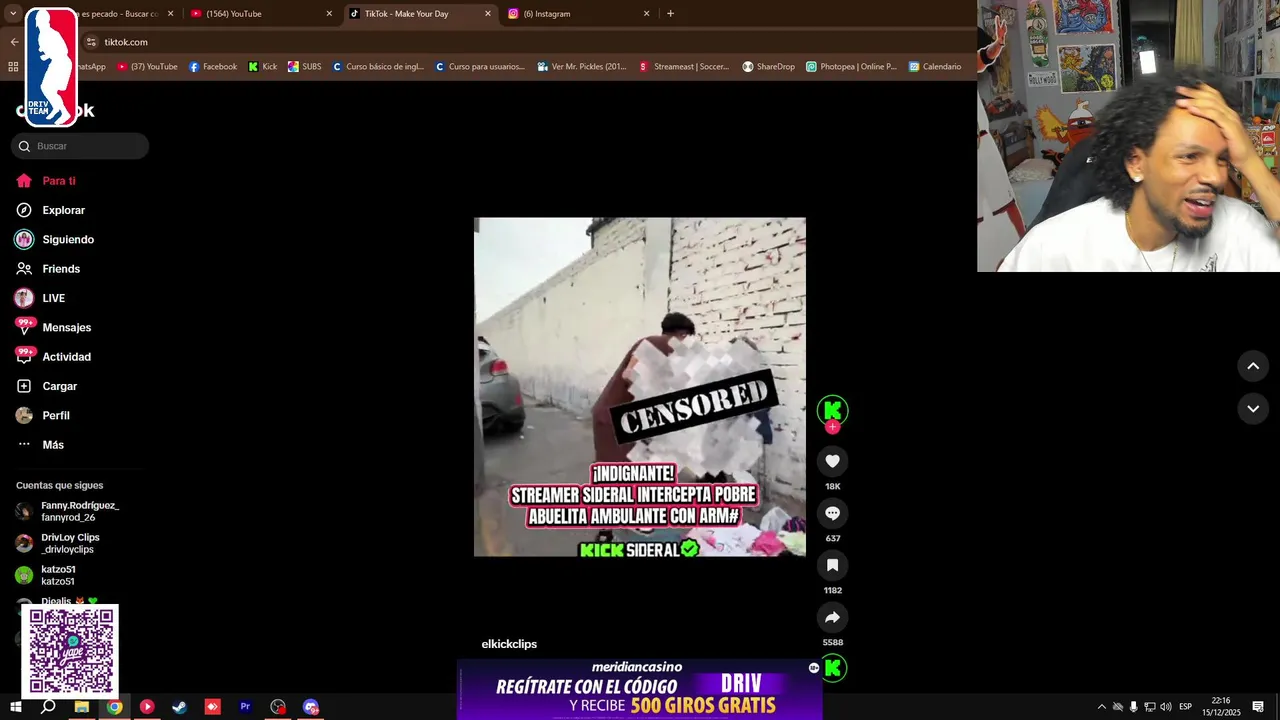
Task: Open the ESP language selector
Action: pyautogui.click(x=1186, y=707)
